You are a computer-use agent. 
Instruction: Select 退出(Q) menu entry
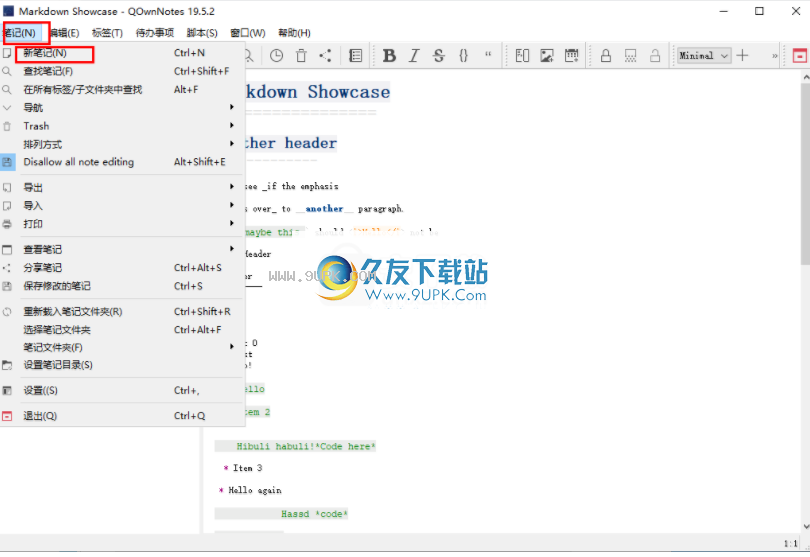click(122, 416)
